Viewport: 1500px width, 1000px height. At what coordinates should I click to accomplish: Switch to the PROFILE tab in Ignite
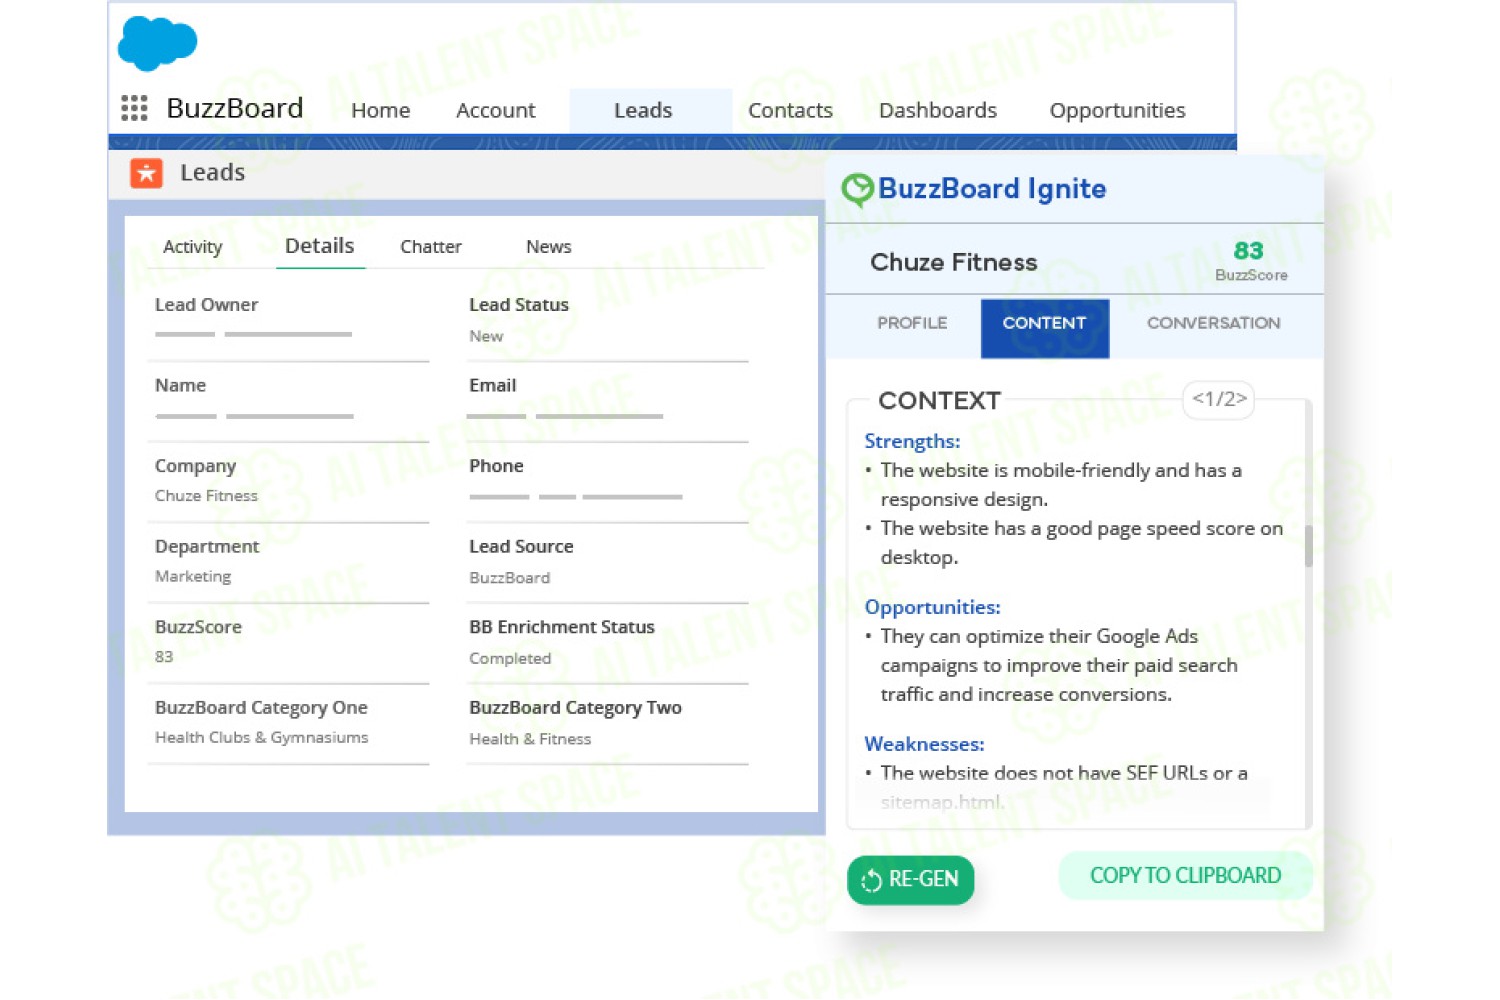911,323
